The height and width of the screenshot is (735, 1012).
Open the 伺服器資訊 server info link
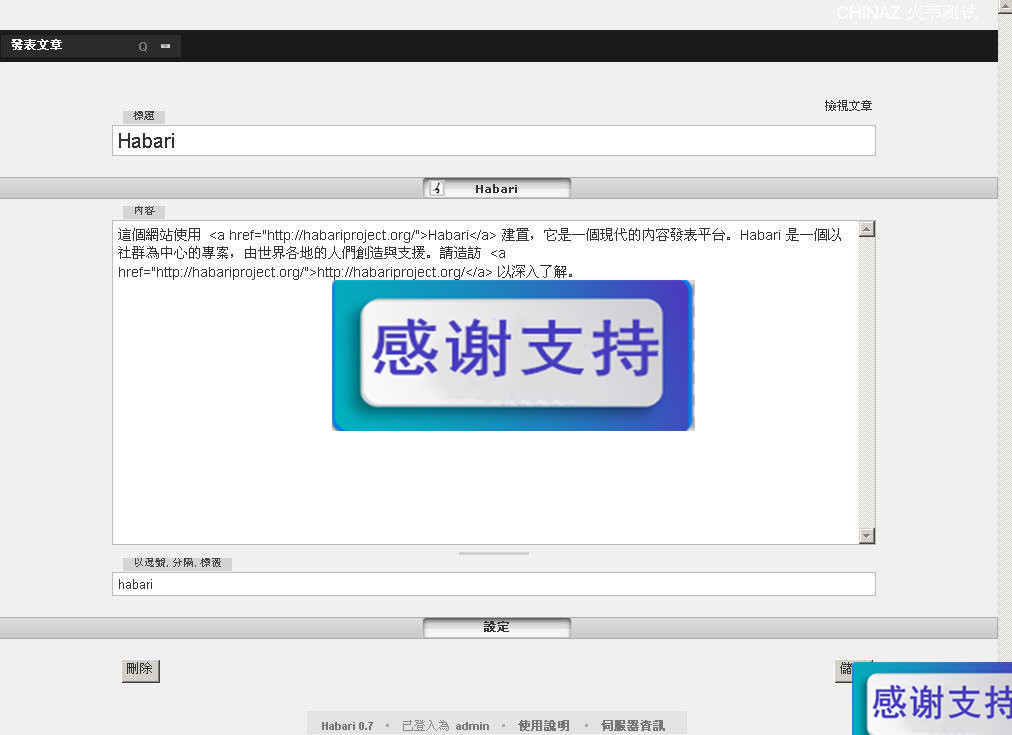pyautogui.click(x=632, y=726)
